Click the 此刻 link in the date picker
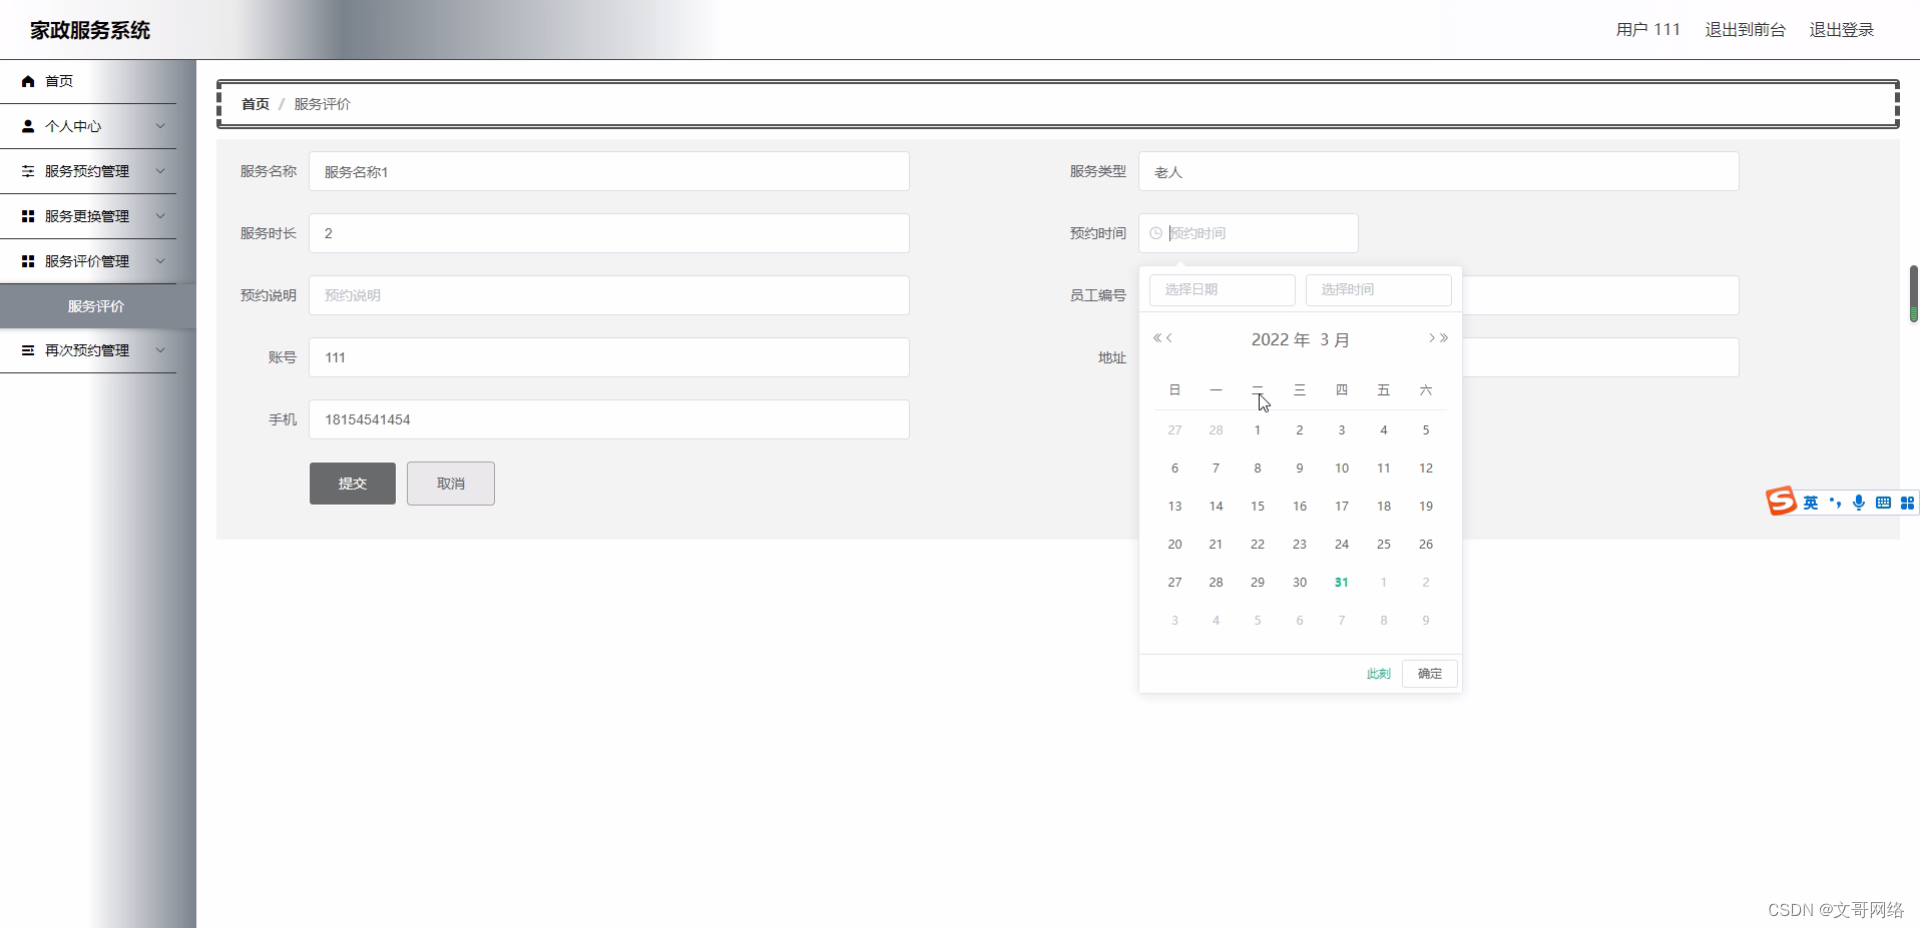This screenshot has height=928, width=1920. coord(1377,673)
